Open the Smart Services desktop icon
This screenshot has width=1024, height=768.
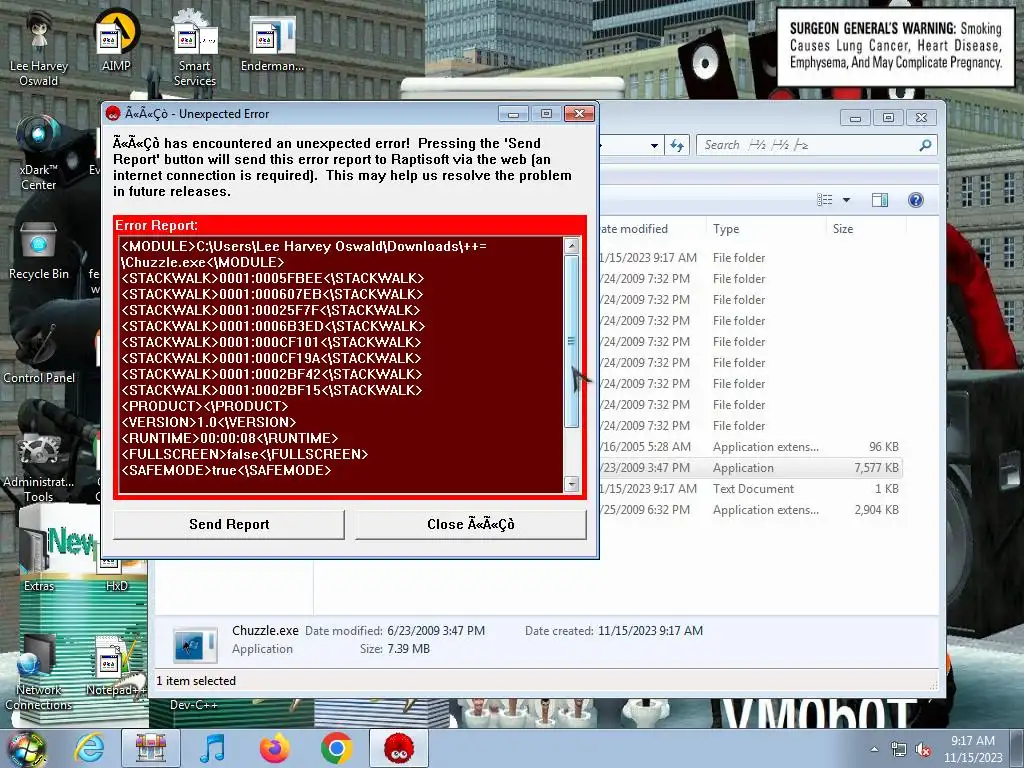click(195, 49)
